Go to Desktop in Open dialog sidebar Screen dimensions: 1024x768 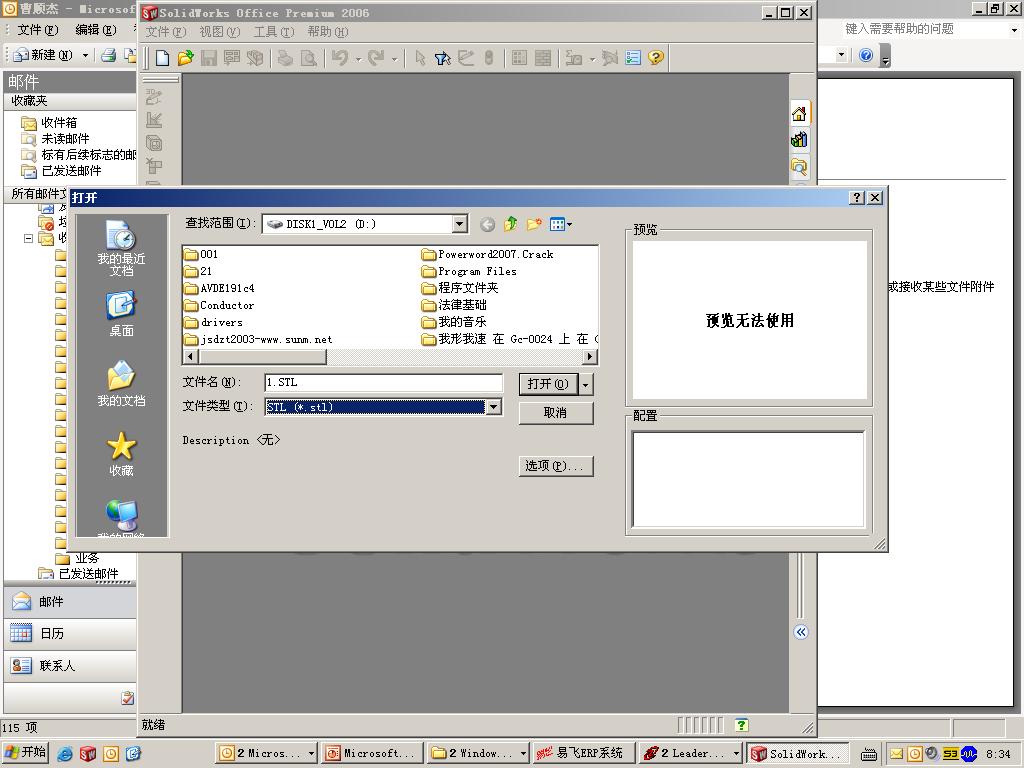click(x=121, y=315)
